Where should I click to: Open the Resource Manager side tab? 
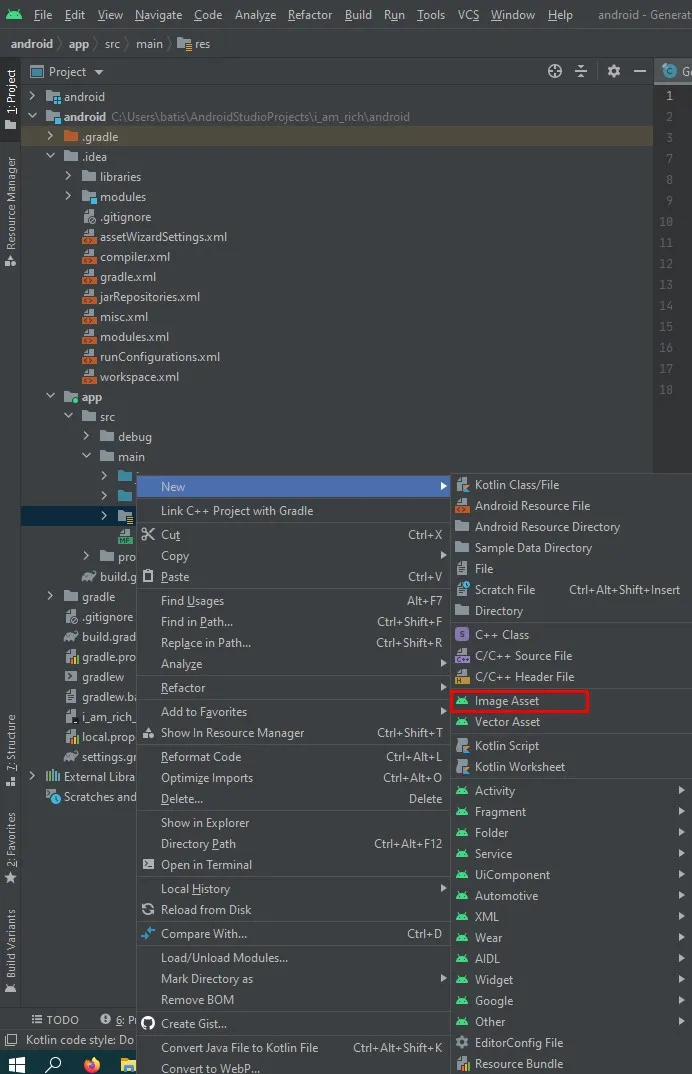point(10,211)
